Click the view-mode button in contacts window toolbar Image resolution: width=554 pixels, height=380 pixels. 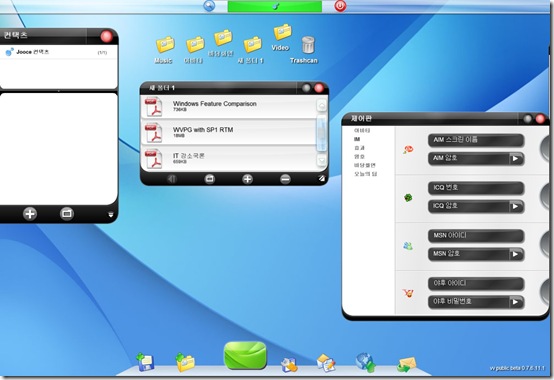[x=67, y=214]
